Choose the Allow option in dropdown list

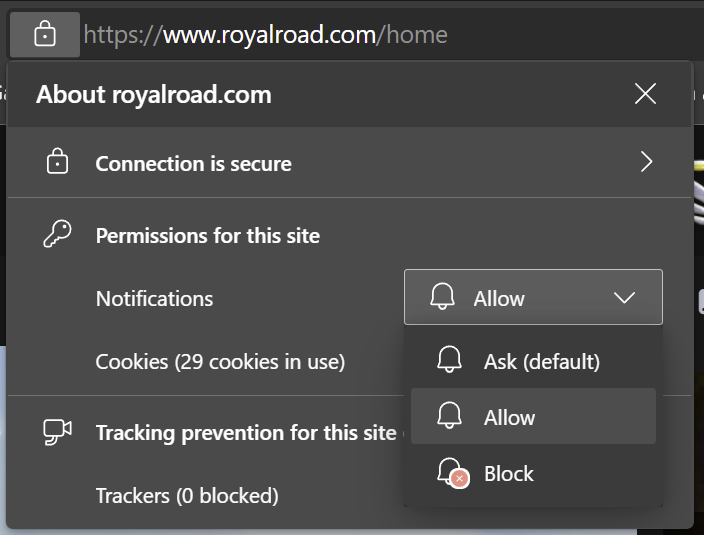pos(533,417)
